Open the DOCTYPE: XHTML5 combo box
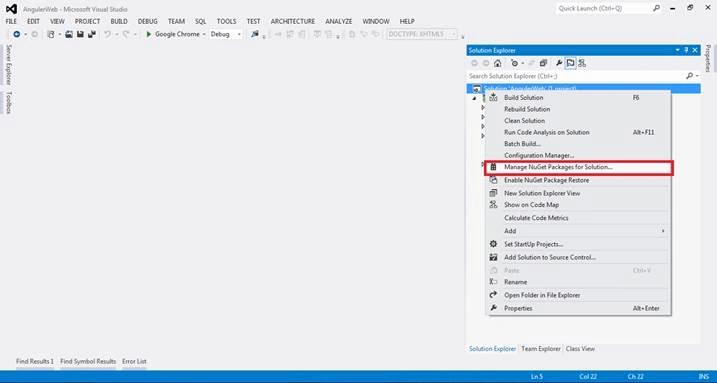 click(422, 34)
